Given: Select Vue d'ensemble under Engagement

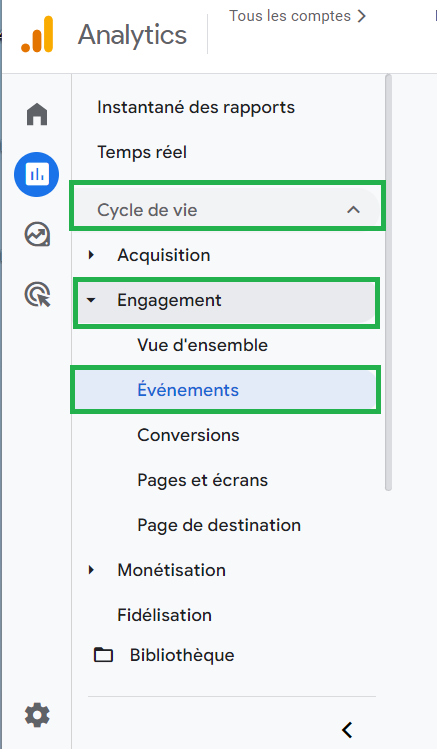Looking at the screenshot, I should pos(203,345).
